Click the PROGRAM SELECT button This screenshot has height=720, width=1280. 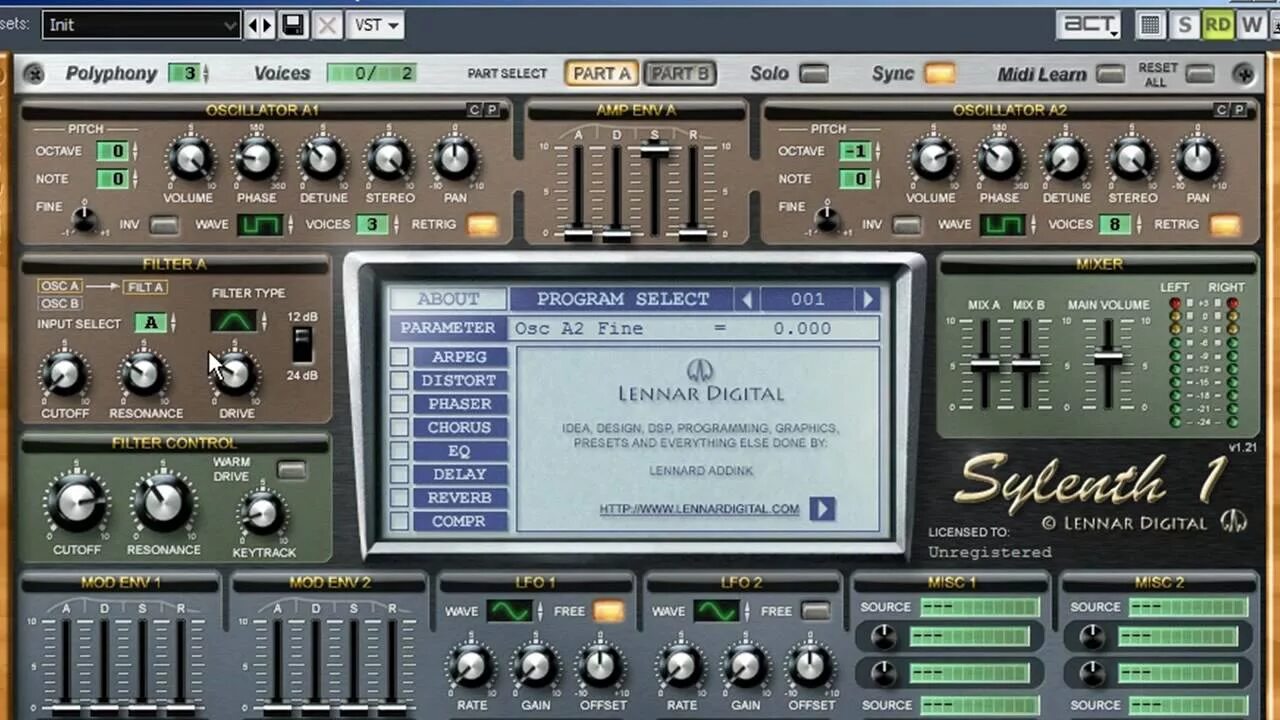pos(623,299)
